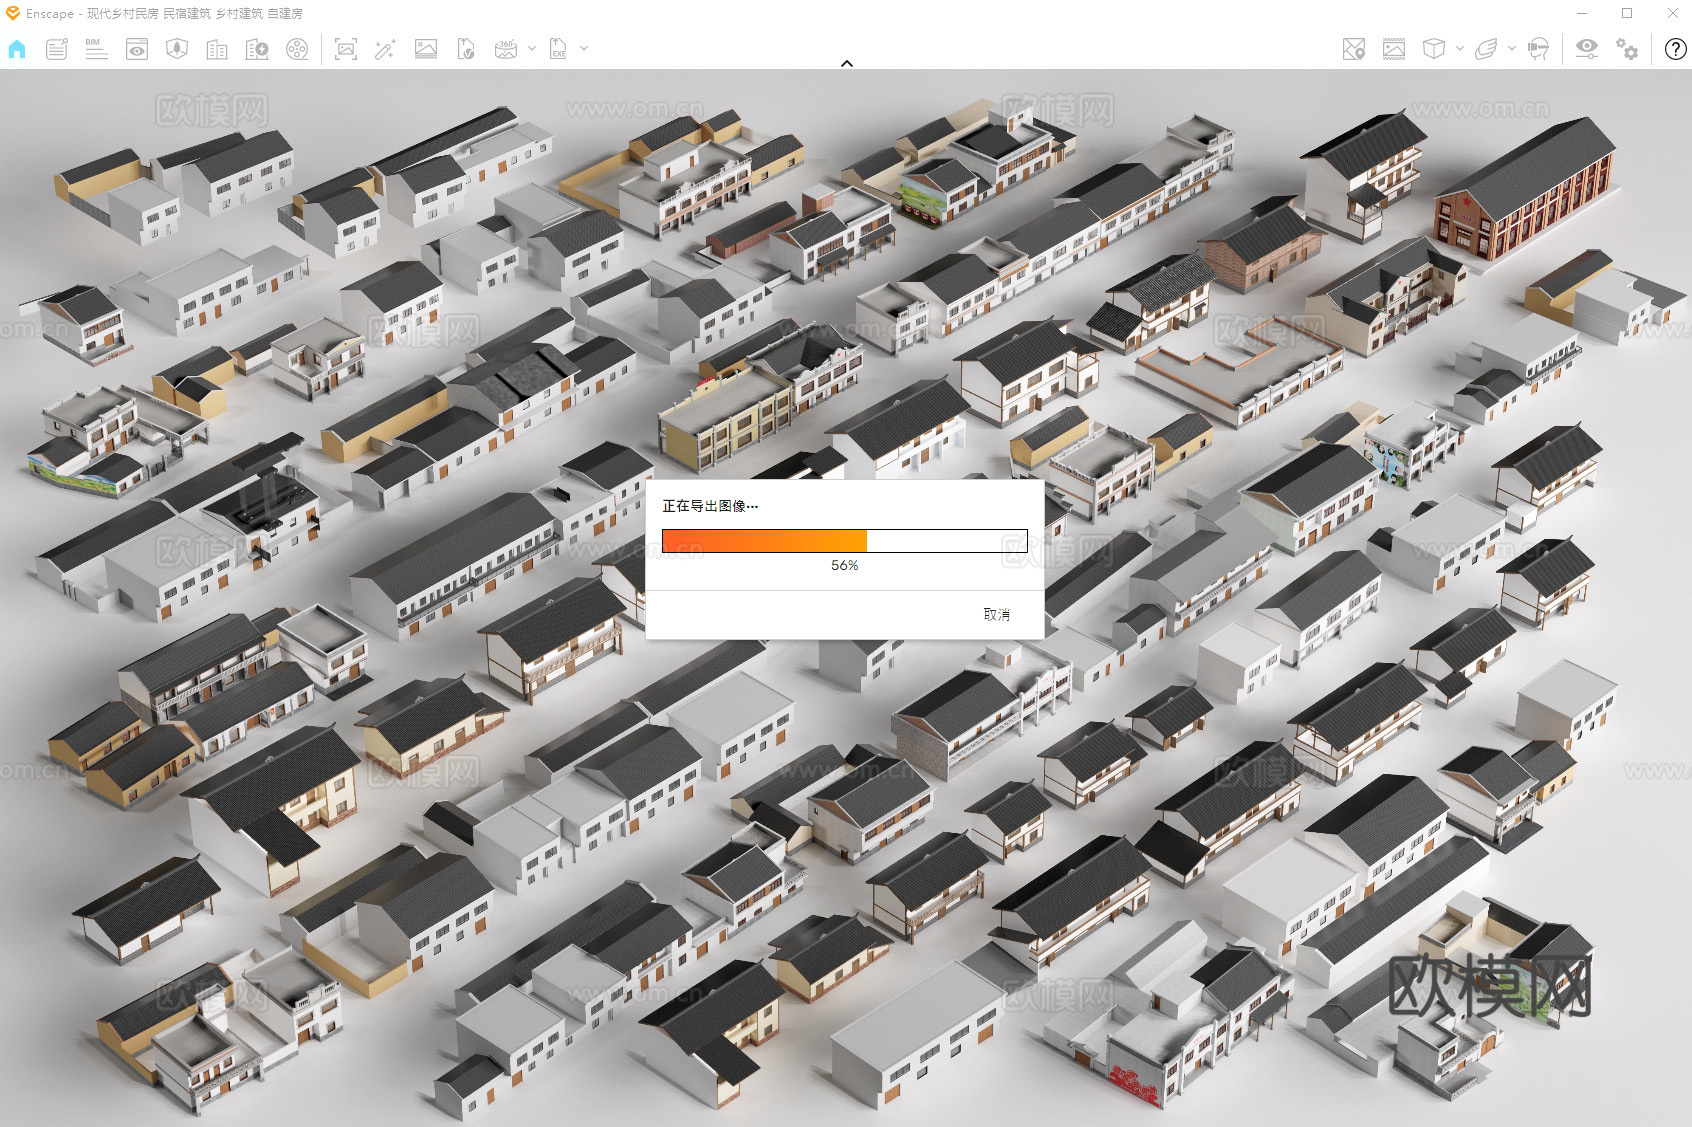This screenshot has width=1692, height=1127.
Task: Minimize the Enscape window
Action: 1582,13
